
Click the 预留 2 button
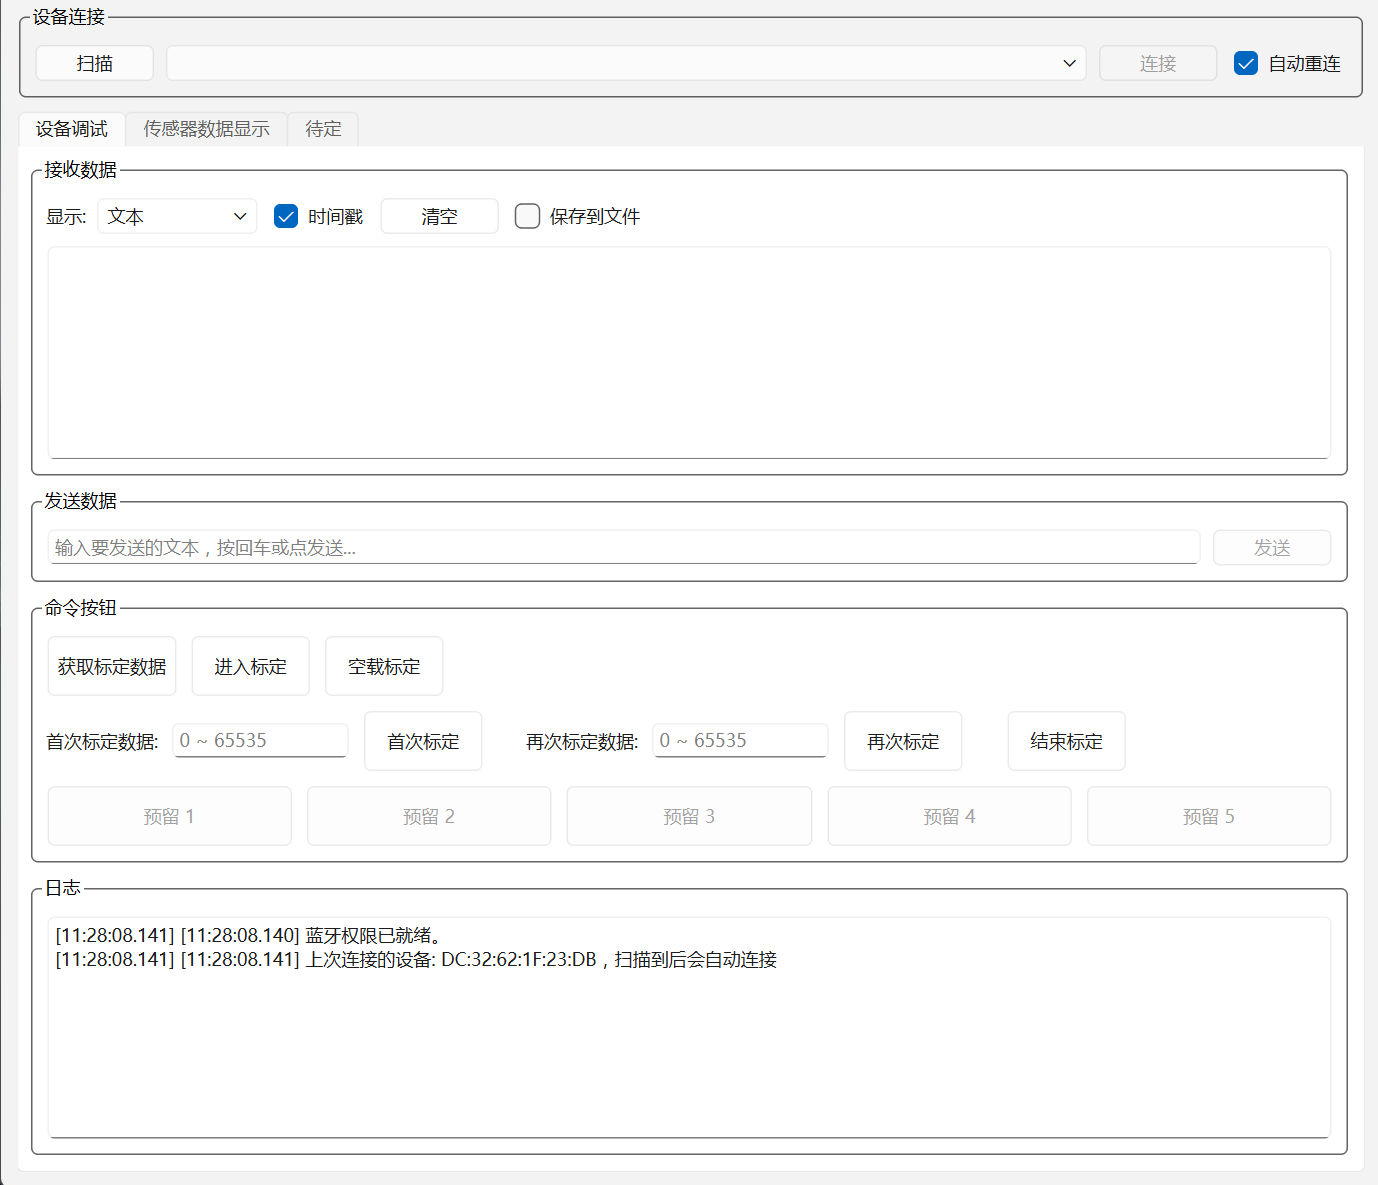[429, 816]
